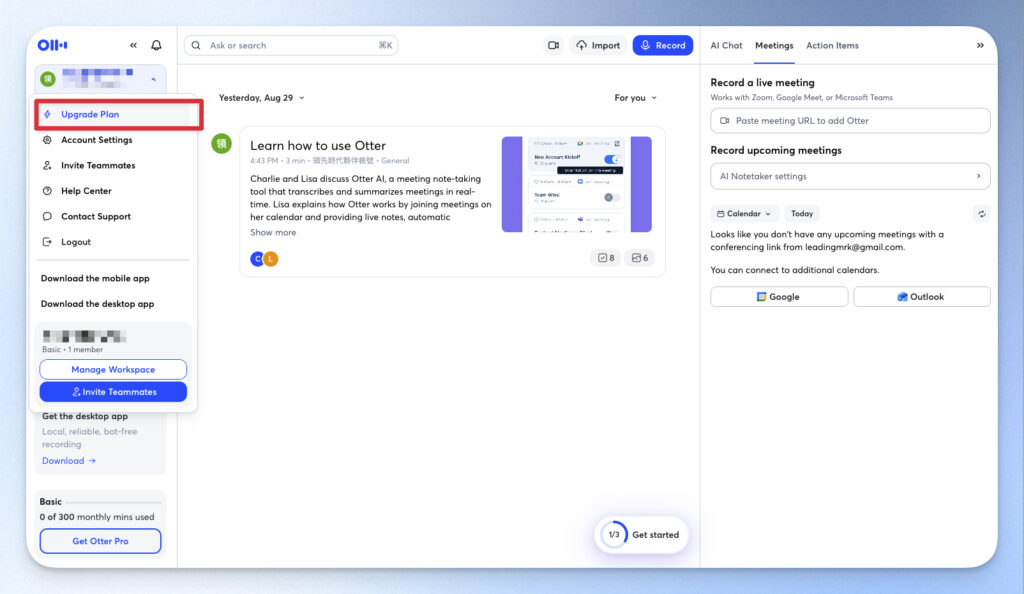Click the action items count icon showing 8

[x=606, y=258]
